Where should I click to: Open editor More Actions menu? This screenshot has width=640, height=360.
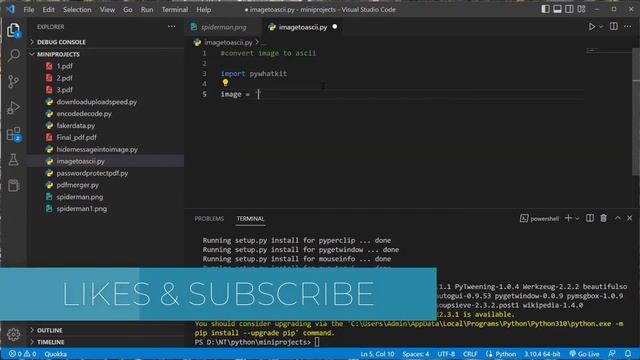pos(628,27)
